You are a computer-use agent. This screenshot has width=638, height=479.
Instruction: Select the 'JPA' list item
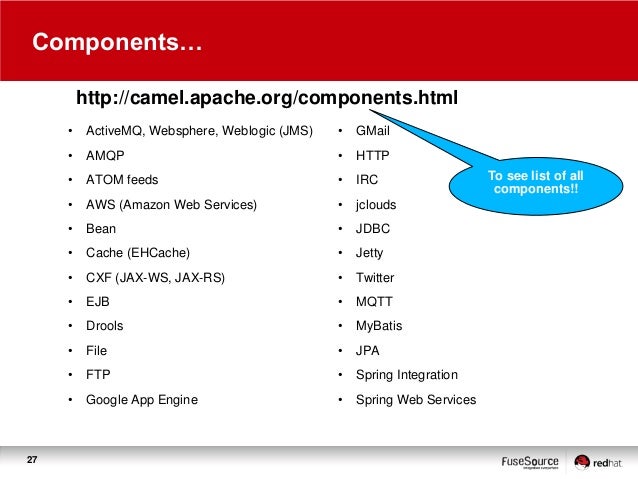(367, 350)
